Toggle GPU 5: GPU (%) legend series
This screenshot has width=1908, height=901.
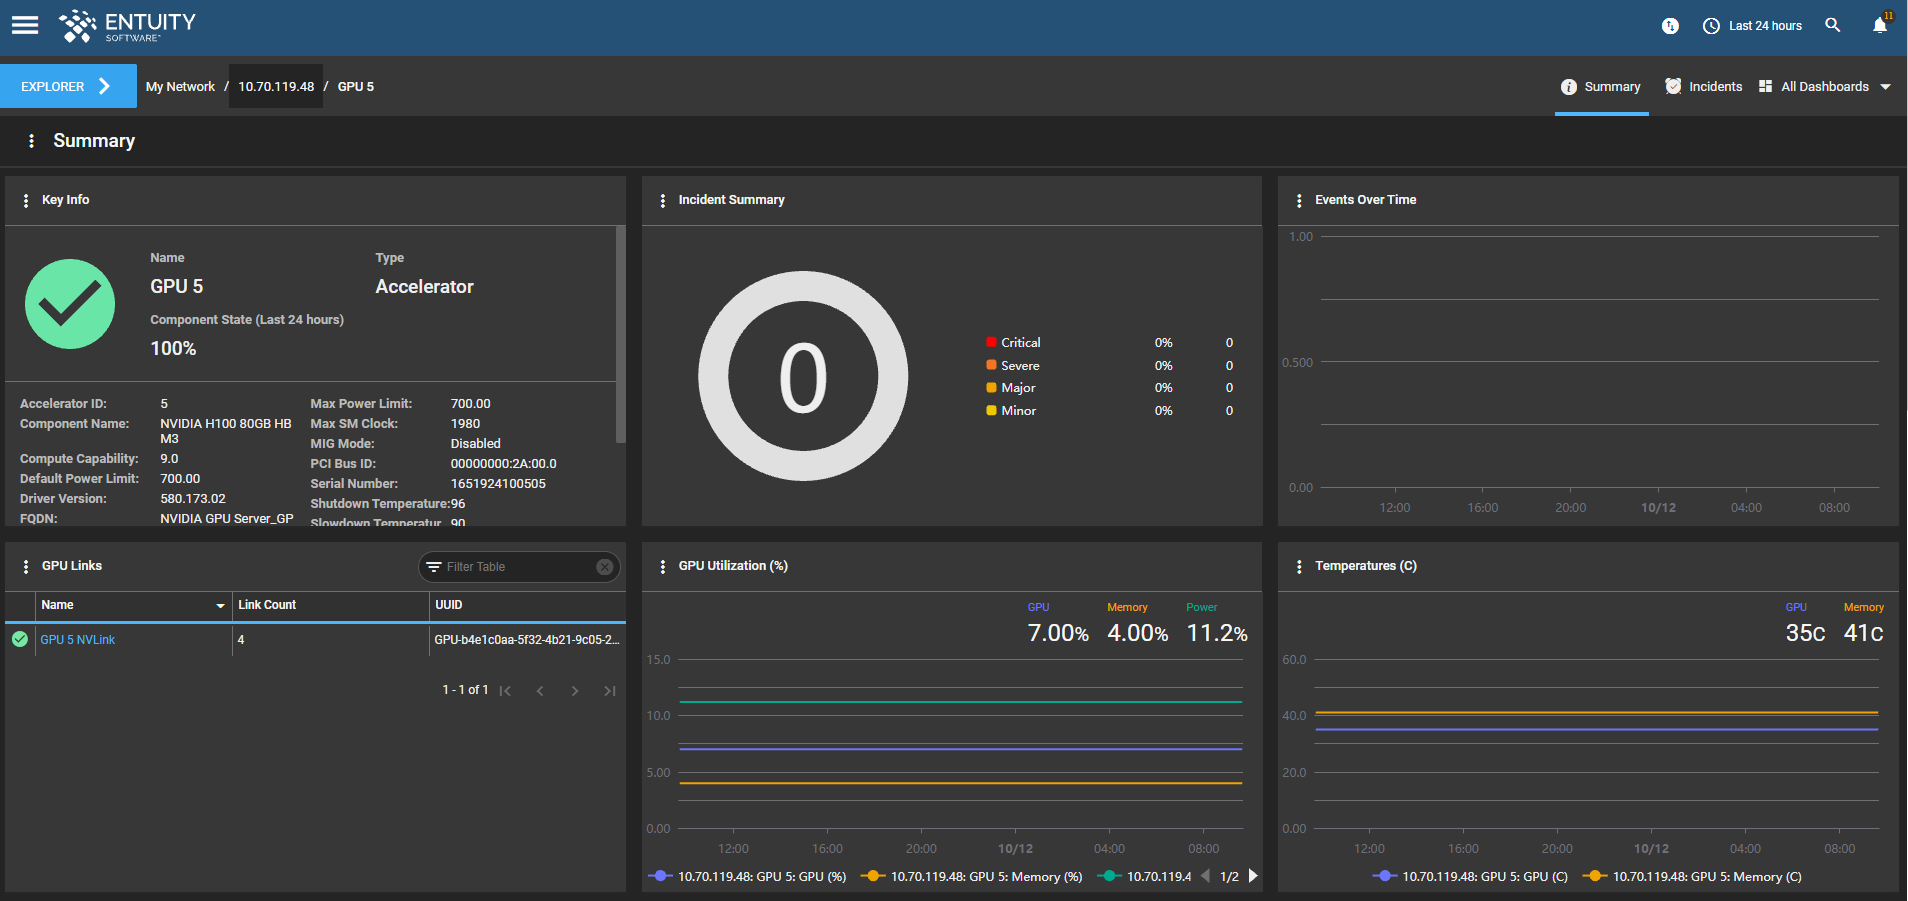pos(748,877)
